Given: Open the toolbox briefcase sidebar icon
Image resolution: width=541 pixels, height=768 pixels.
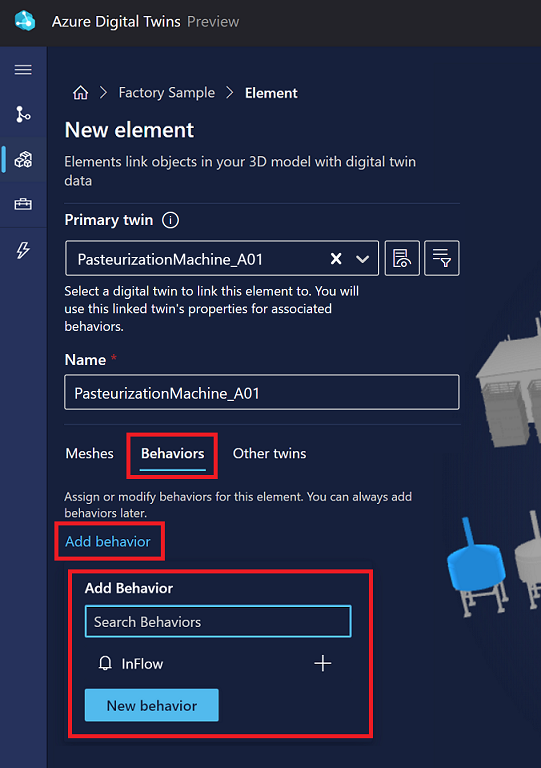Looking at the screenshot, I should (23, 204).
